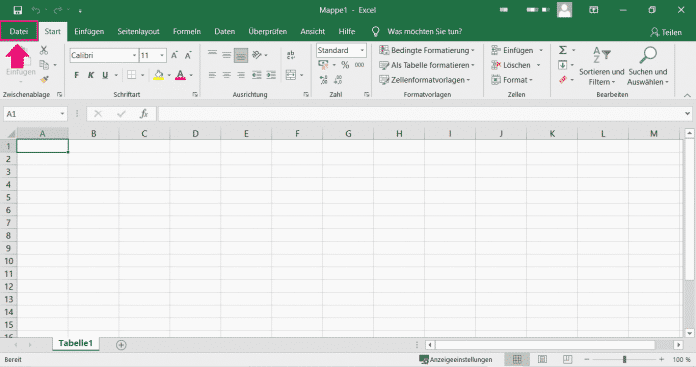
Task: Increase indent icon
Action: [x=271, y=75]
